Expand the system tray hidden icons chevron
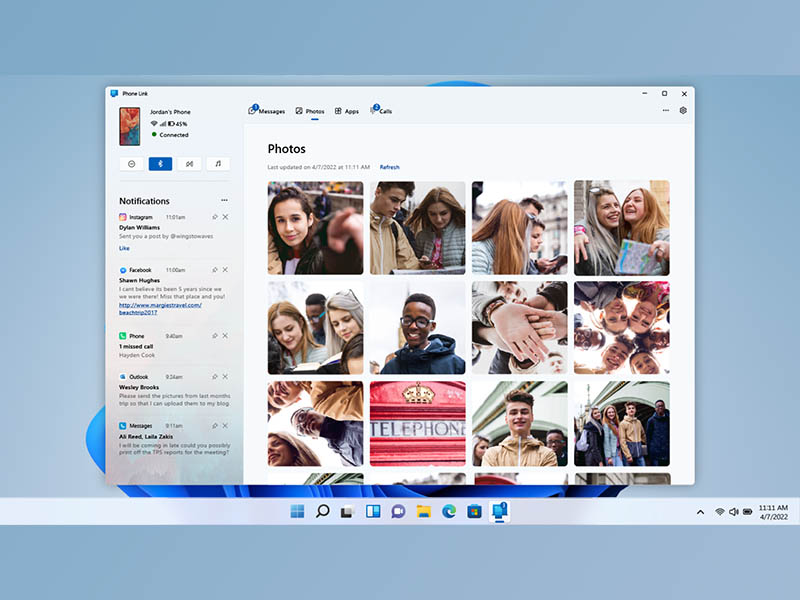The width and height of the screenshot is (800, 600). (x=701, y=512)
